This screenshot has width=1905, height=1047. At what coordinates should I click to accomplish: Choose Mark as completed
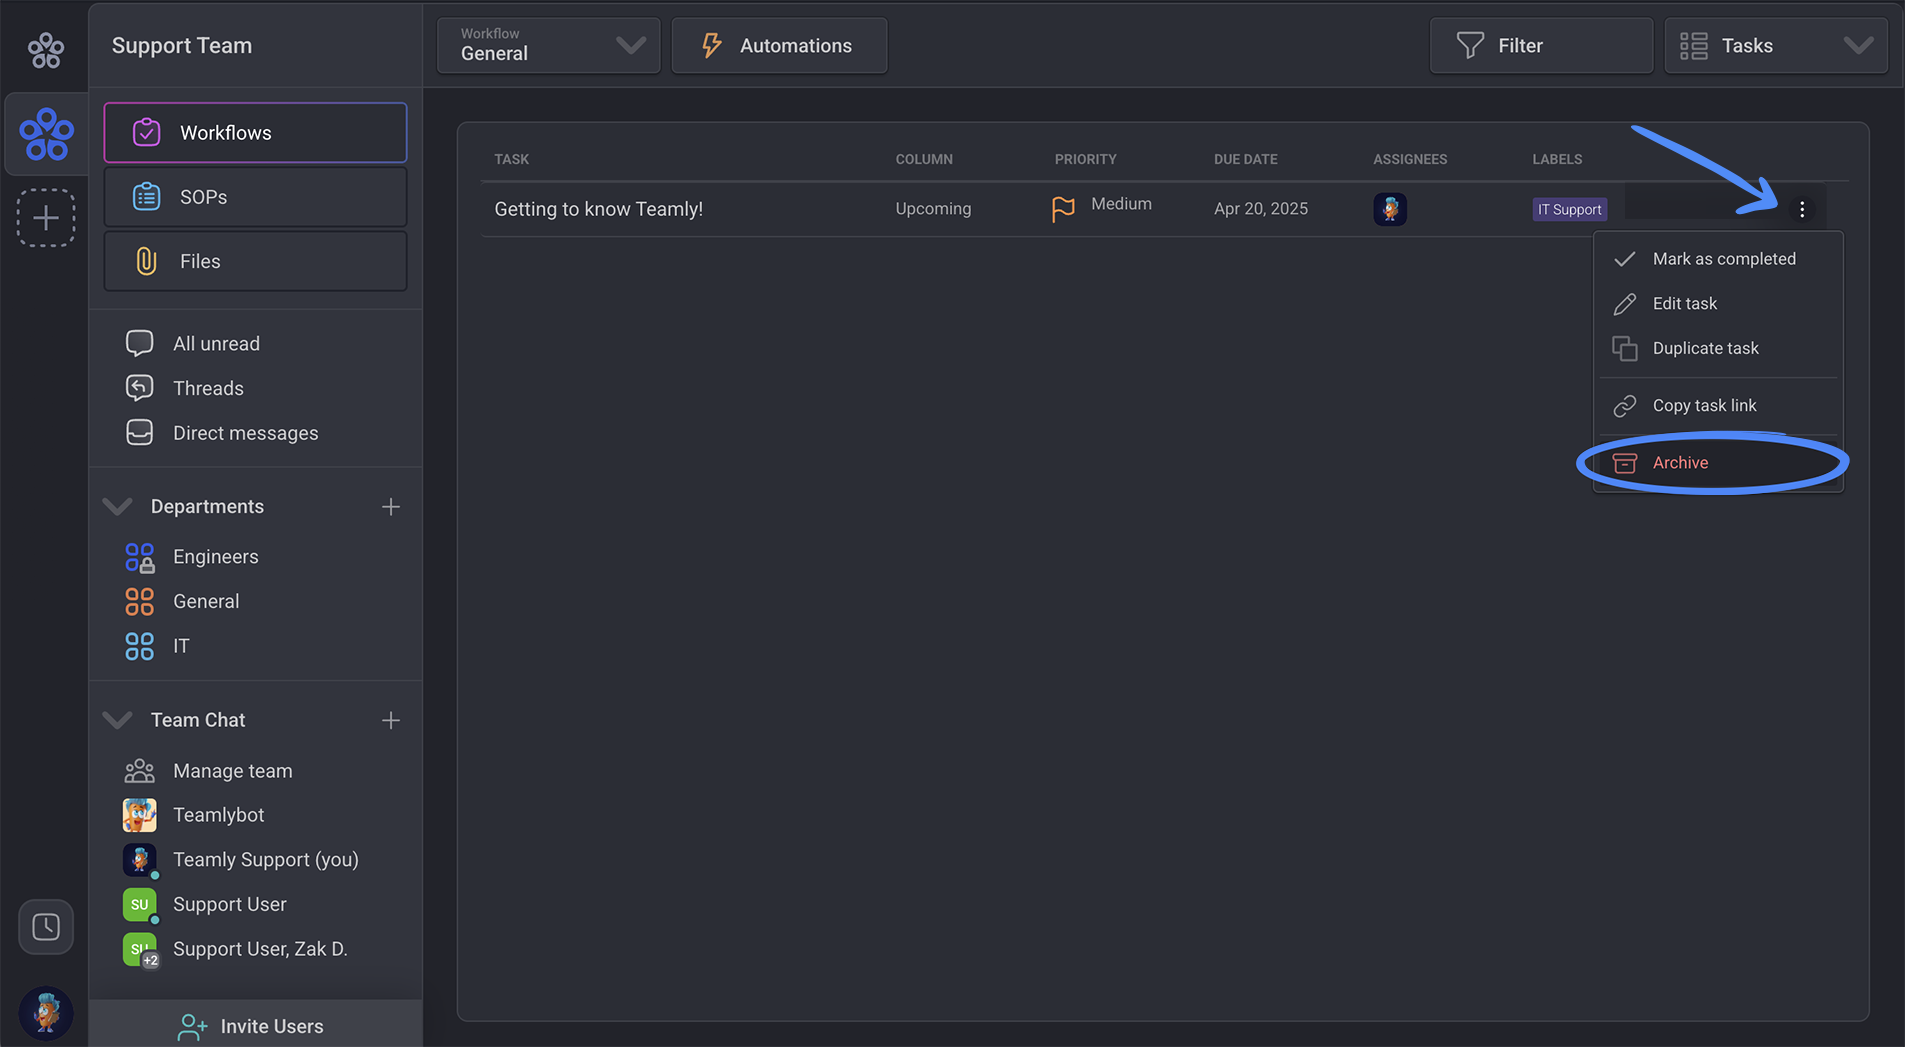1717,259
